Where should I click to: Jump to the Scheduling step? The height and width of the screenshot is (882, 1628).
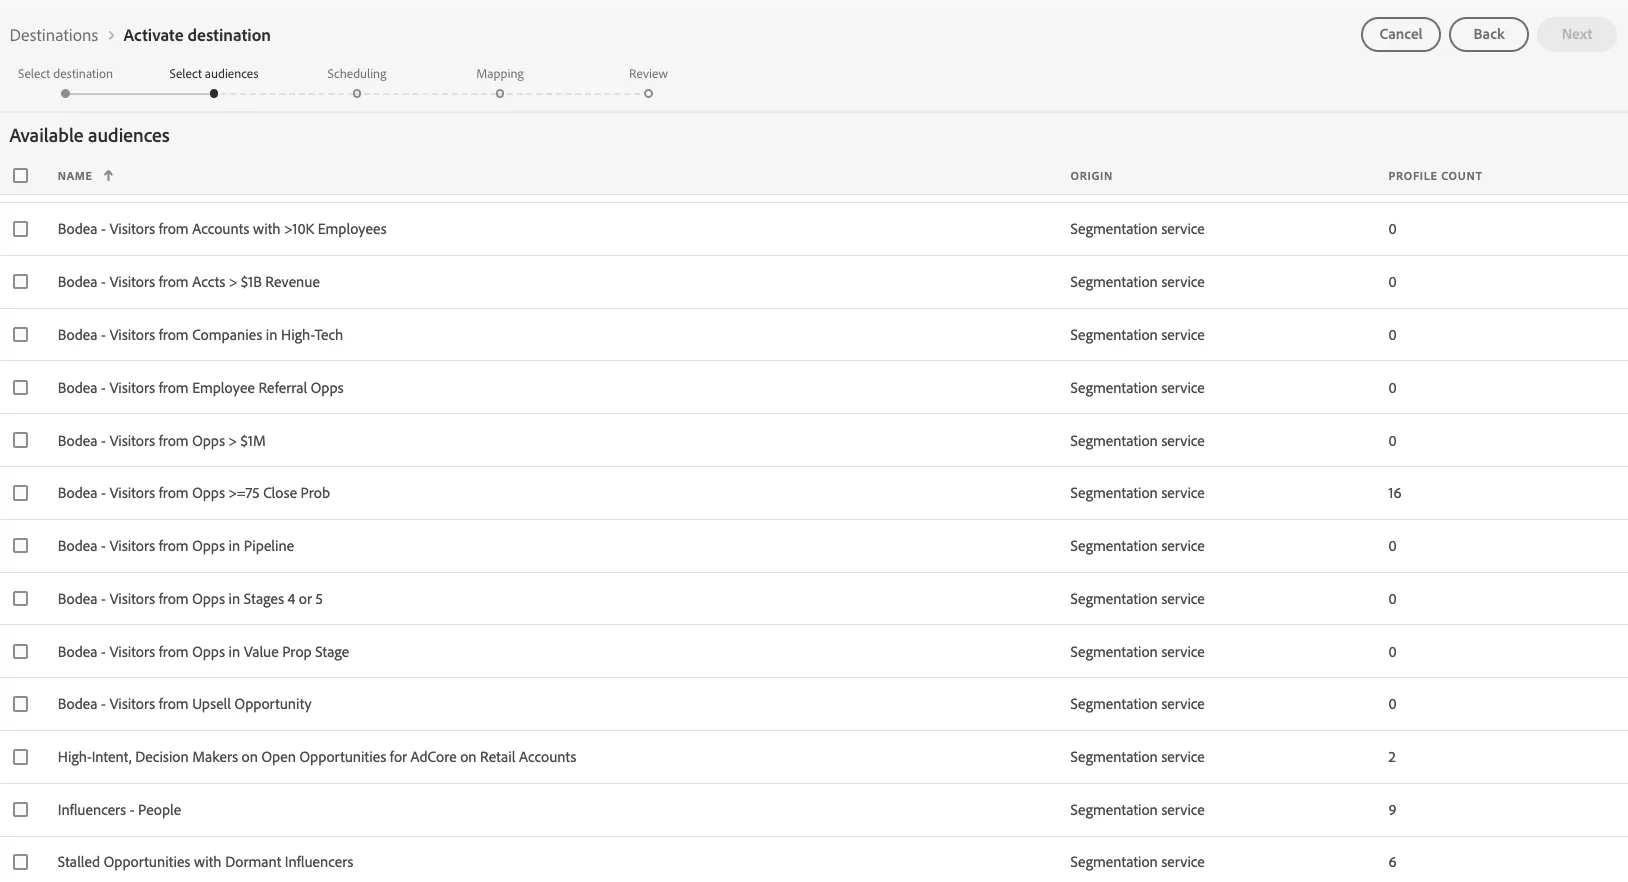(357, 74)
